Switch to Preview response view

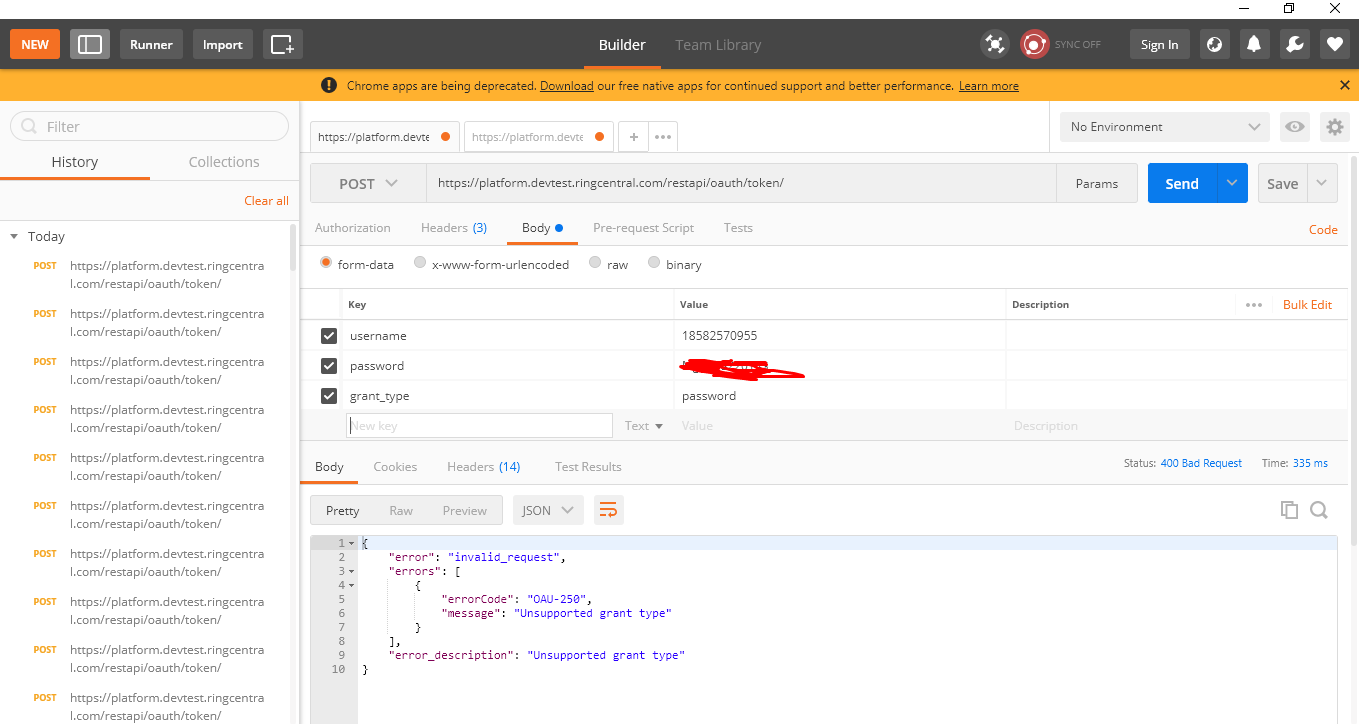465,510
